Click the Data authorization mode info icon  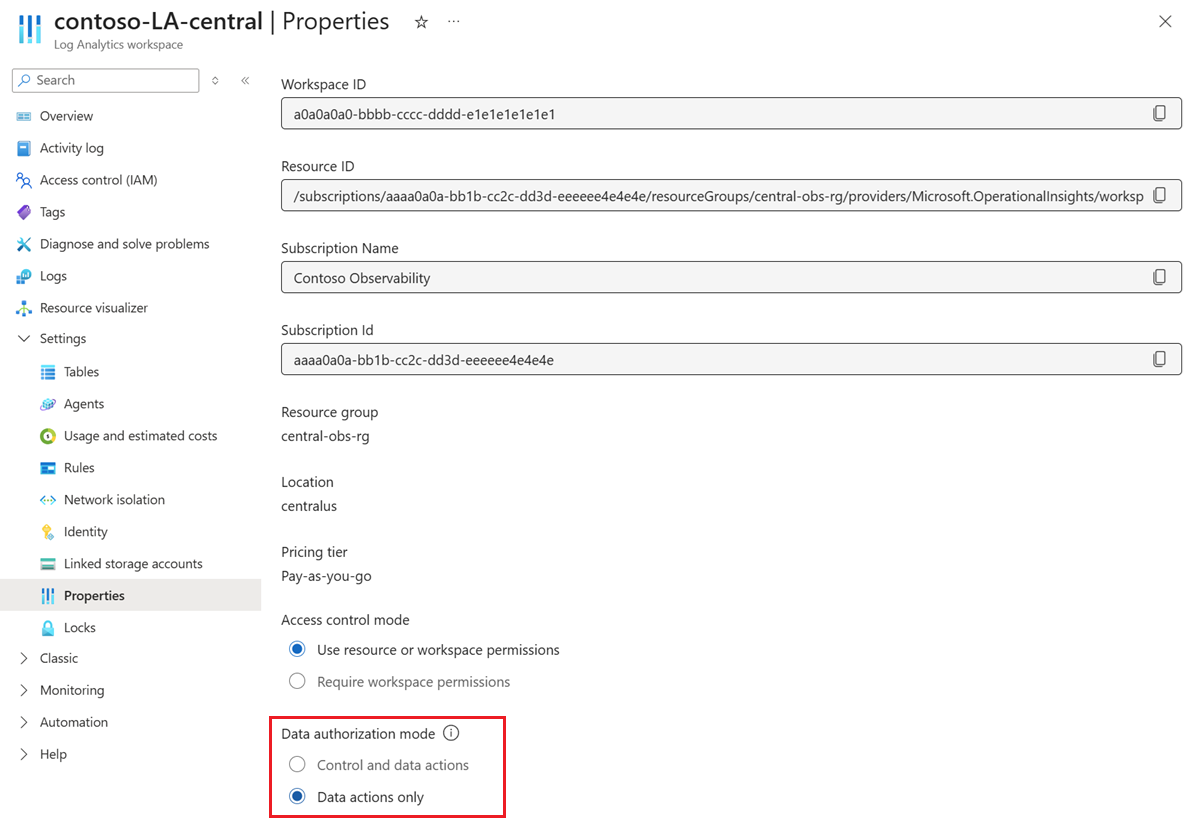(x=452, y=734)
